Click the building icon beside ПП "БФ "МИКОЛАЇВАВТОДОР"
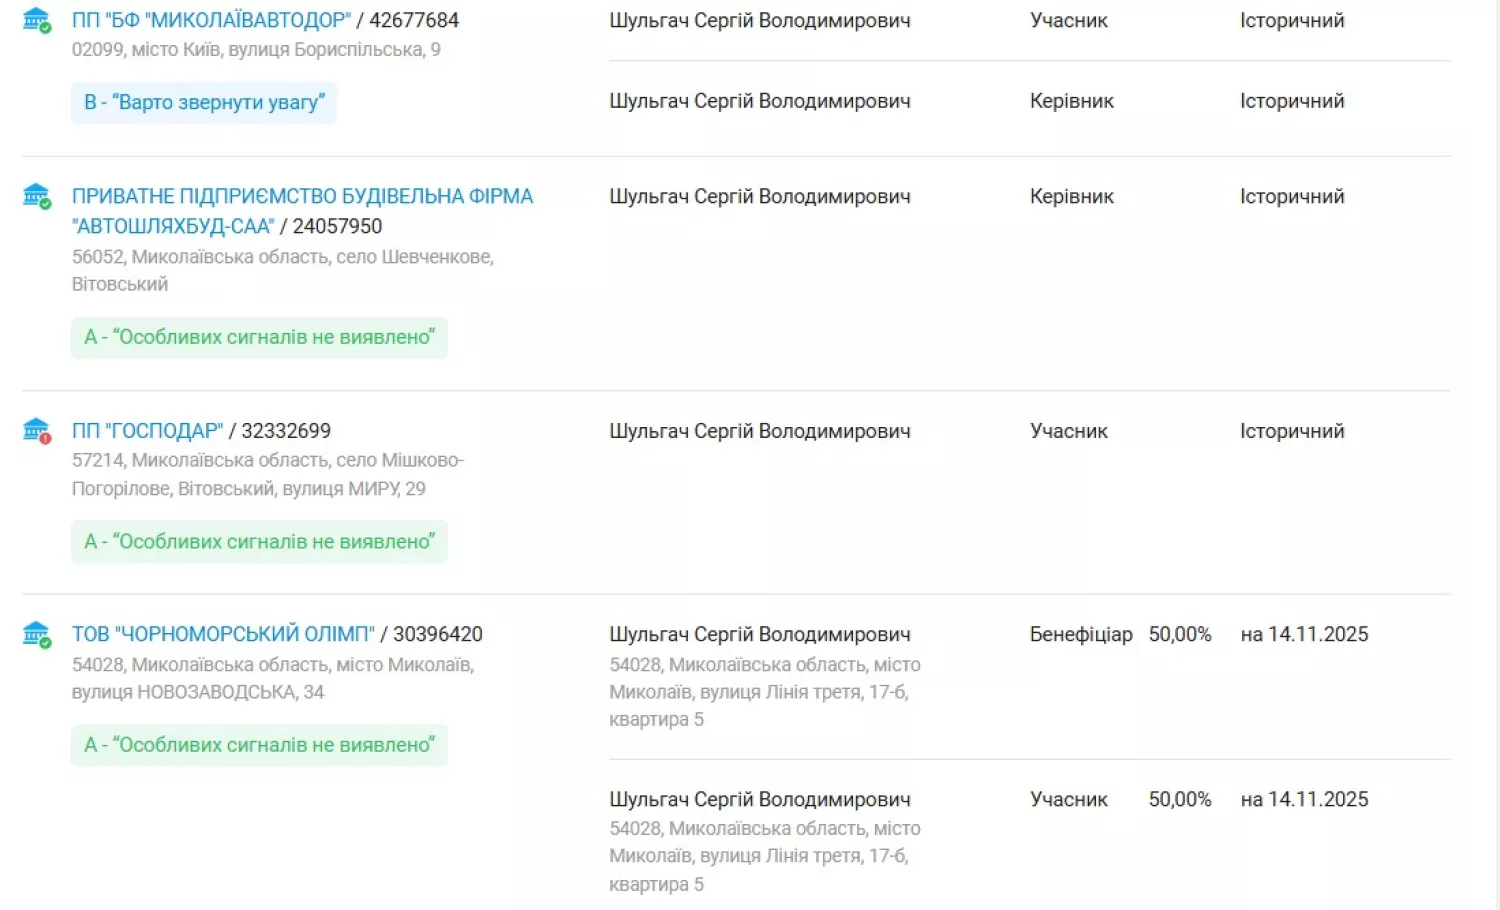 pos(36,18)
